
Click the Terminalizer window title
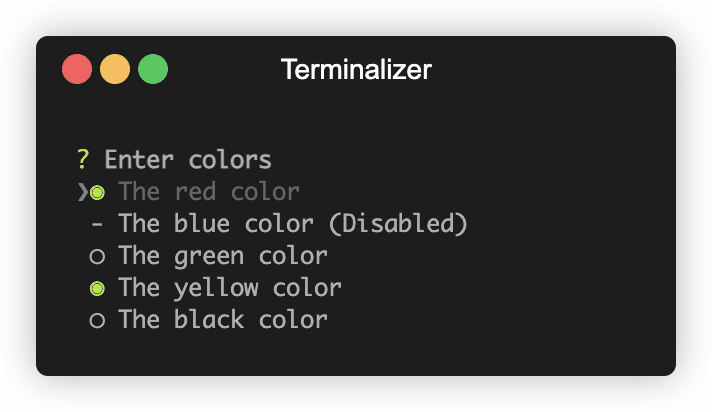click(356, 70)
